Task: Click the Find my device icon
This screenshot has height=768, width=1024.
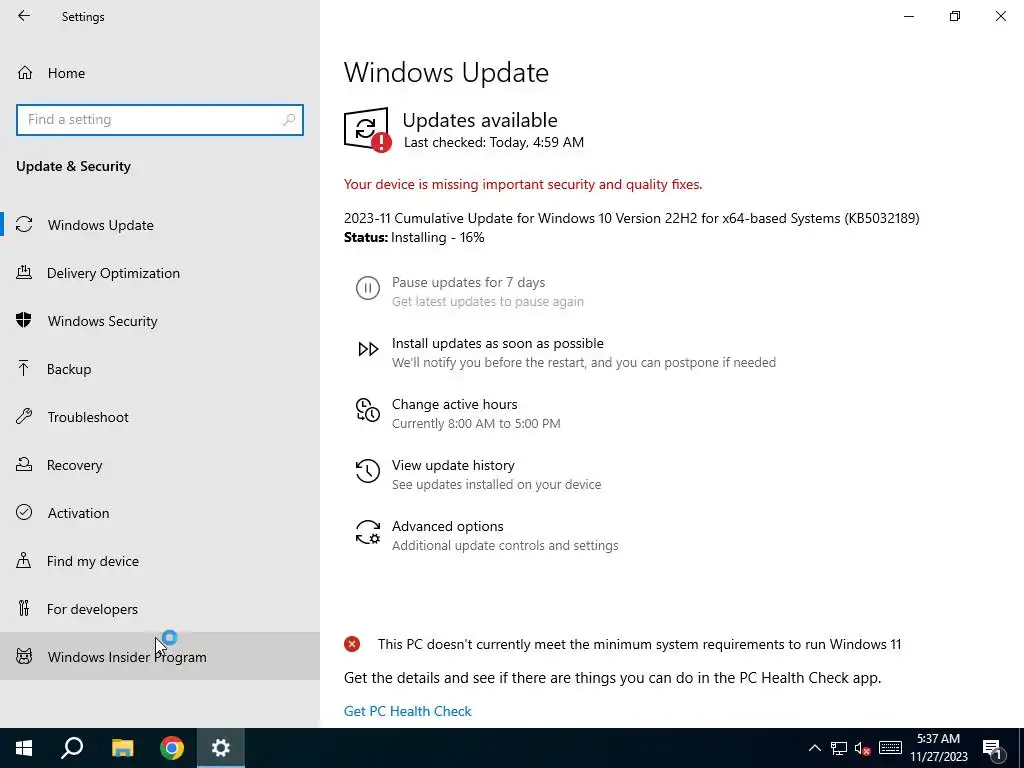Action: 24,560
